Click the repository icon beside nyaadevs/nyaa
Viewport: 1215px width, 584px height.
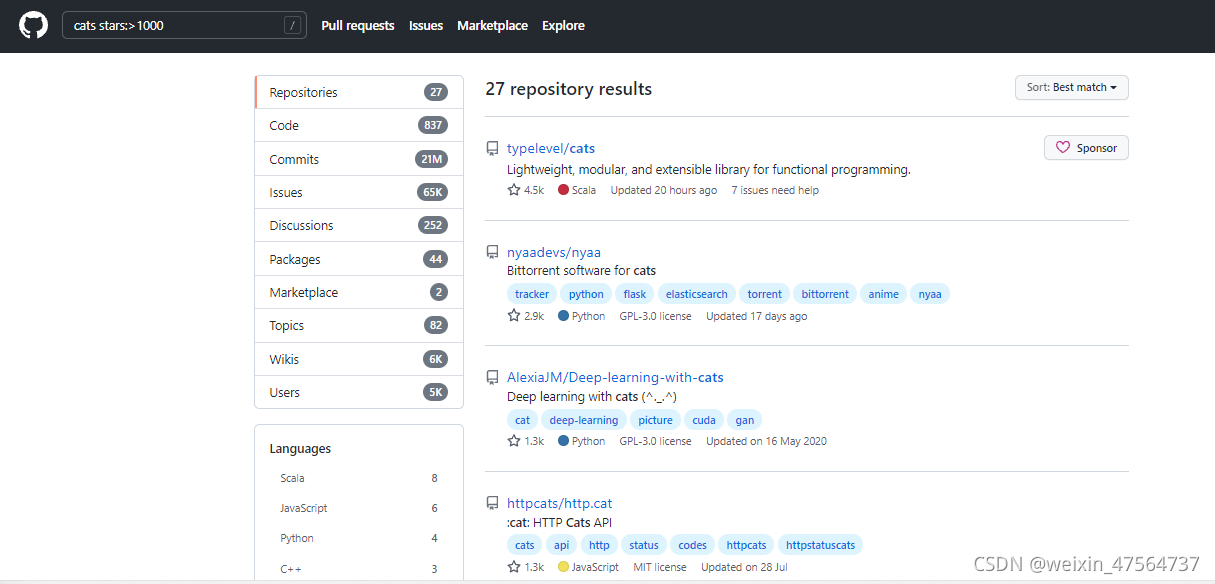click(492, 252)
